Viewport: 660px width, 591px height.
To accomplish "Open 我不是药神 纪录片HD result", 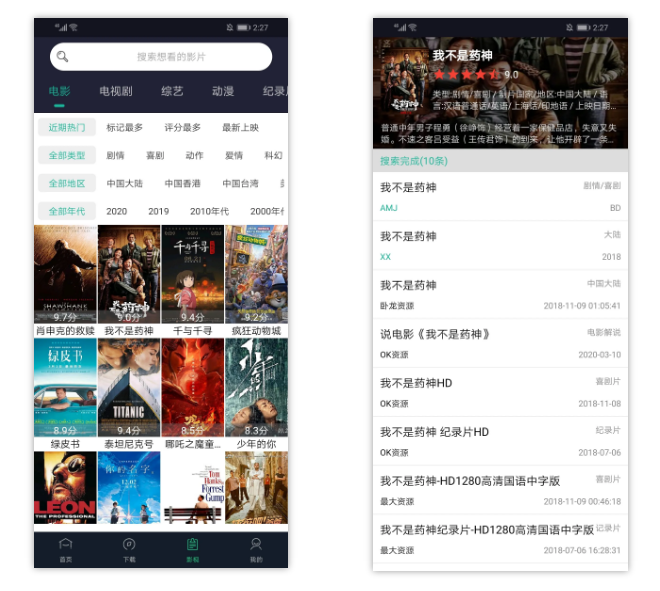I will [x=500, y=441].
